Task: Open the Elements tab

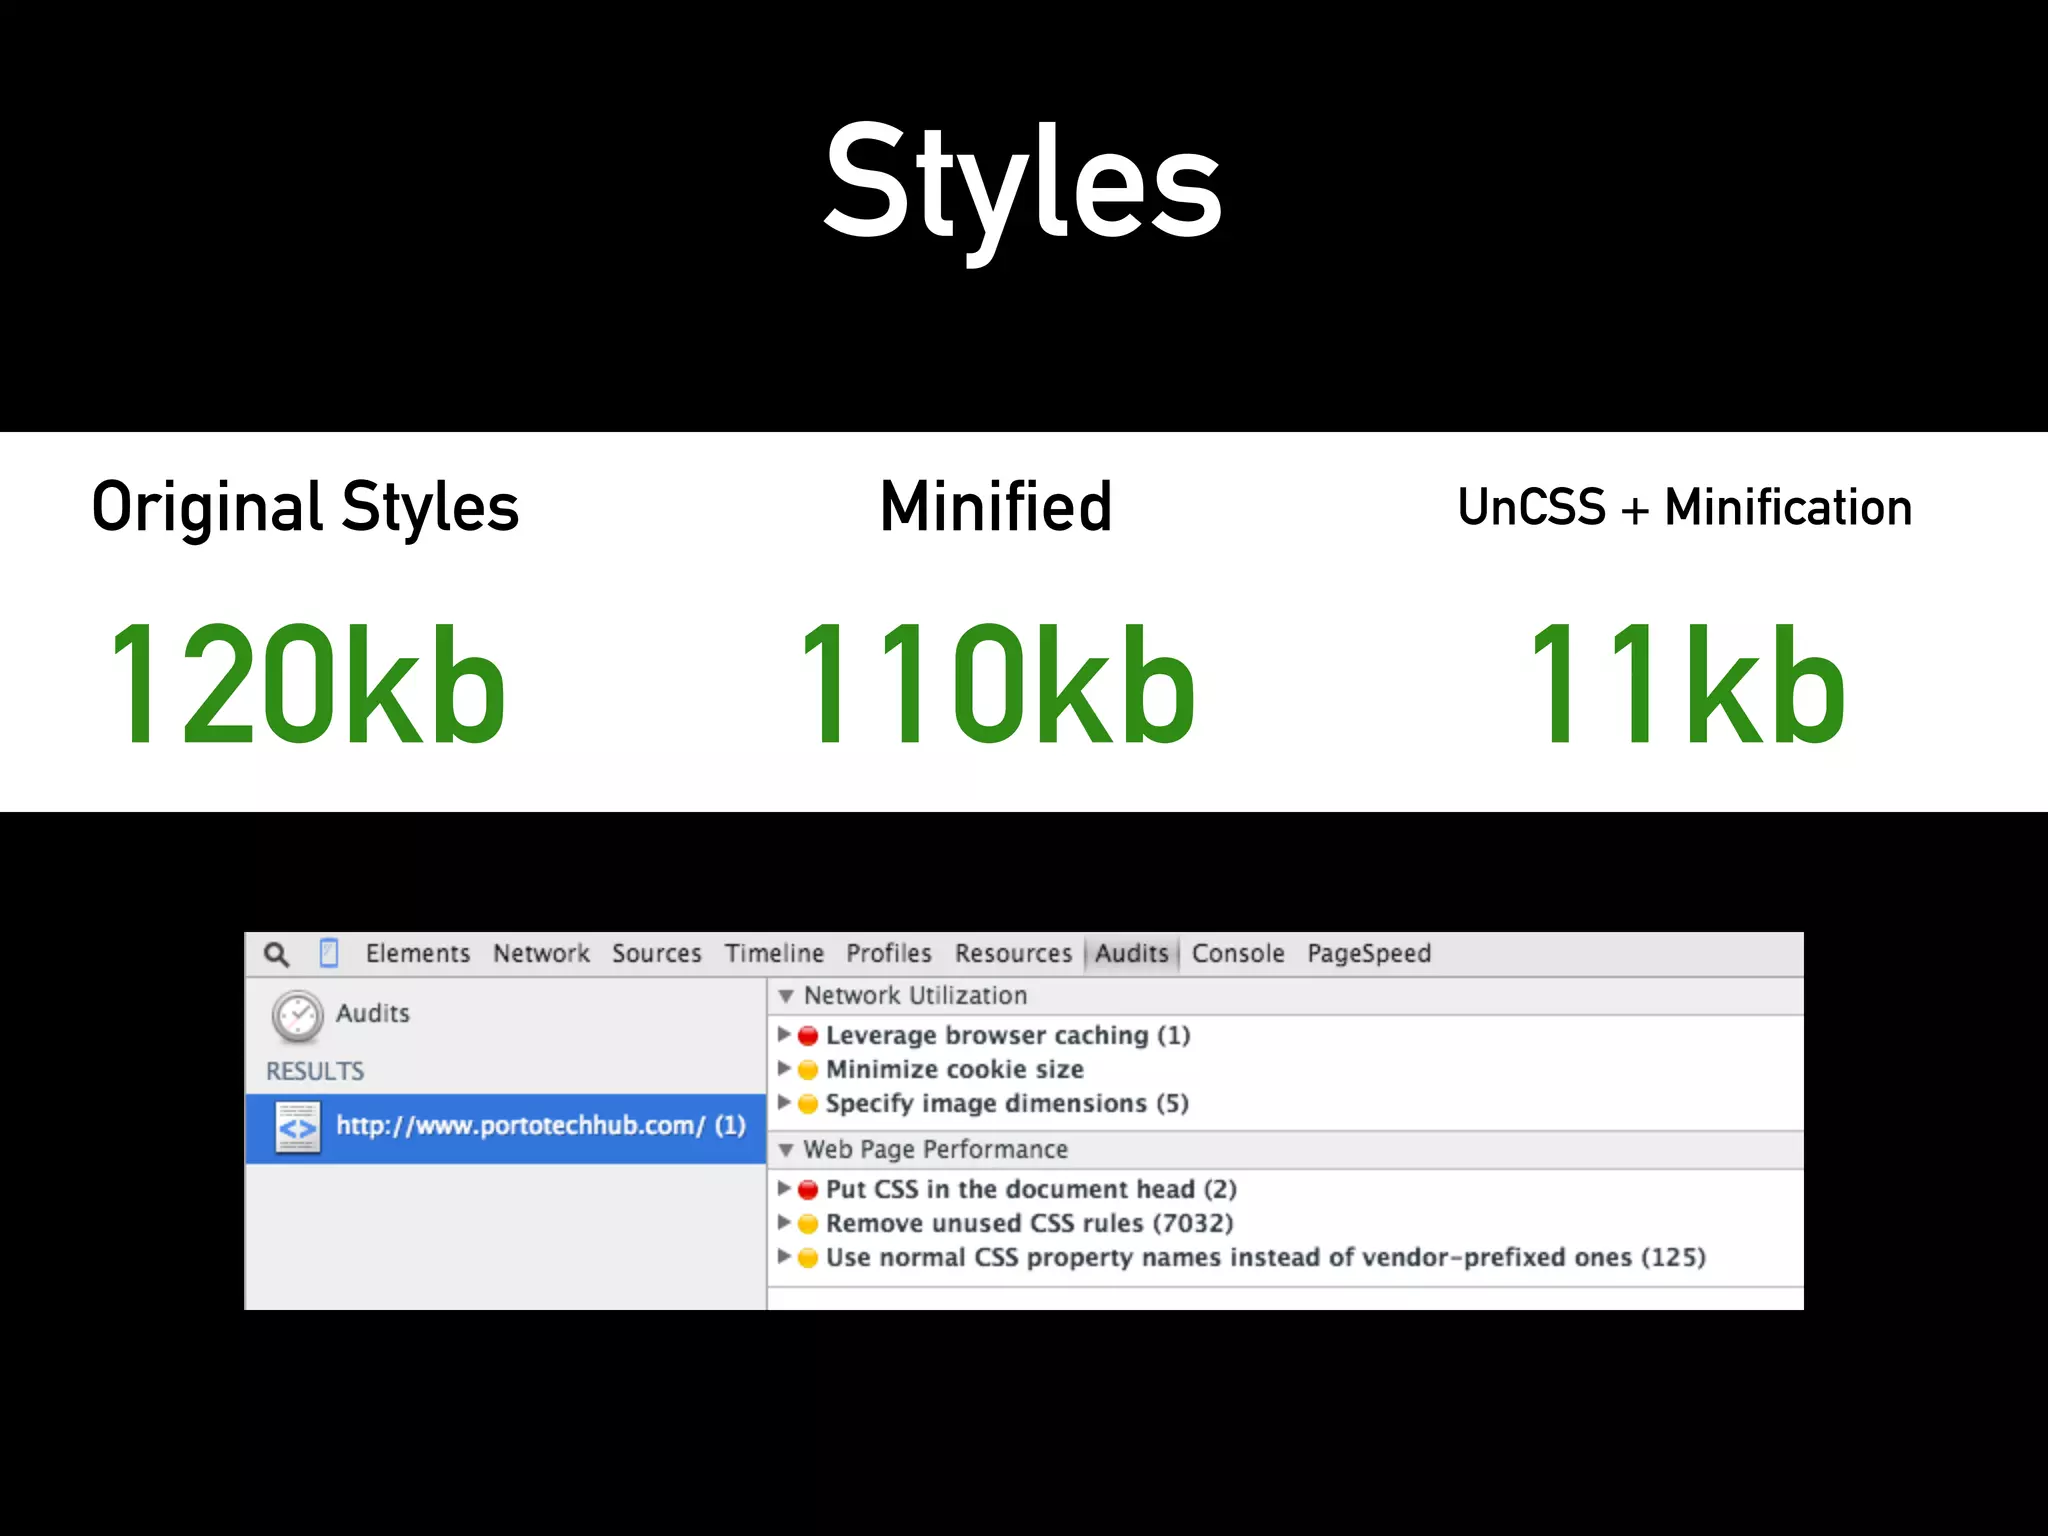Action: click(418, 953)
